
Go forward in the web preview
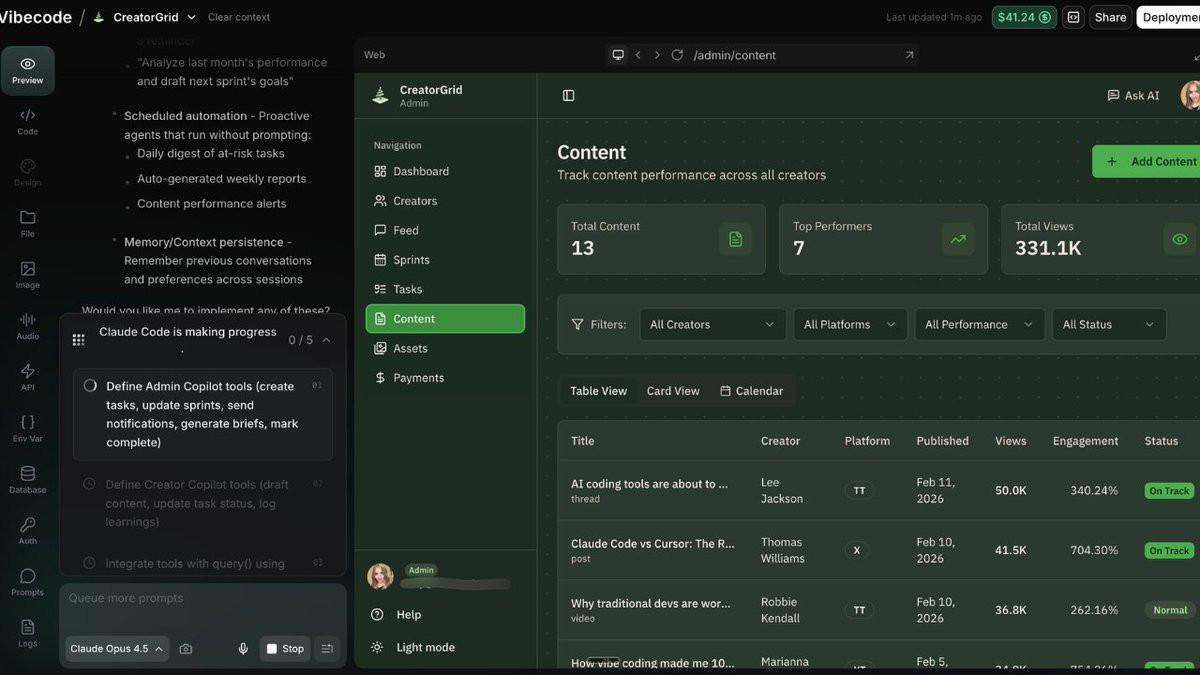pyautogui.click(x=657, y=55)
